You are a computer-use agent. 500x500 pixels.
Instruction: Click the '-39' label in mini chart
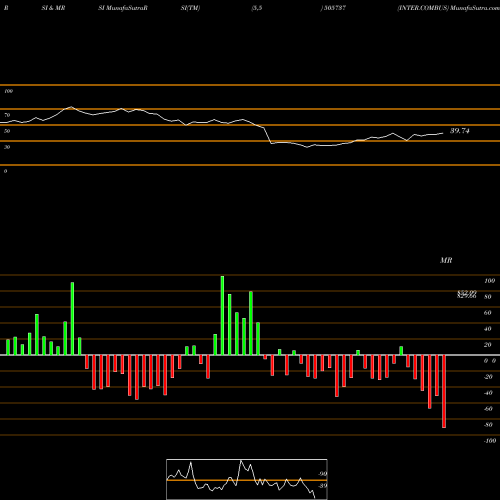323,485
